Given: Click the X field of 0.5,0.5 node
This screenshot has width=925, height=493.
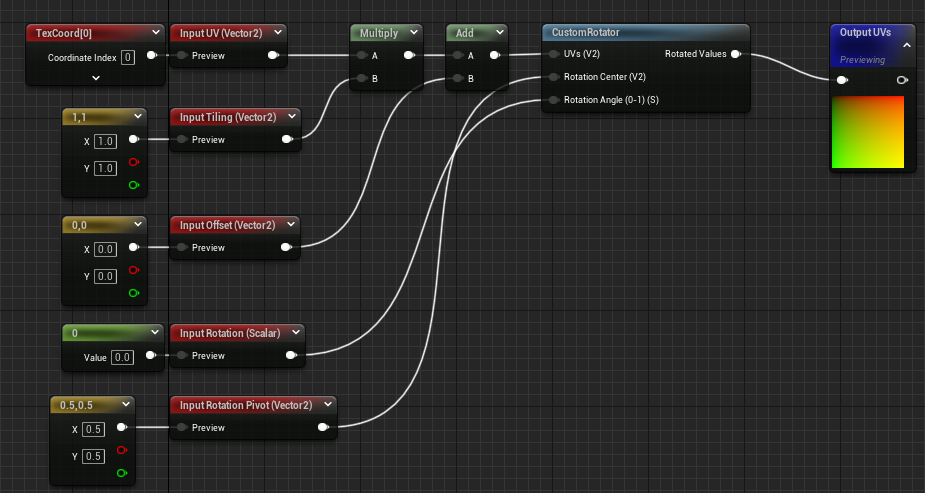Looking at the screenshot, I should tap(94, 428).
